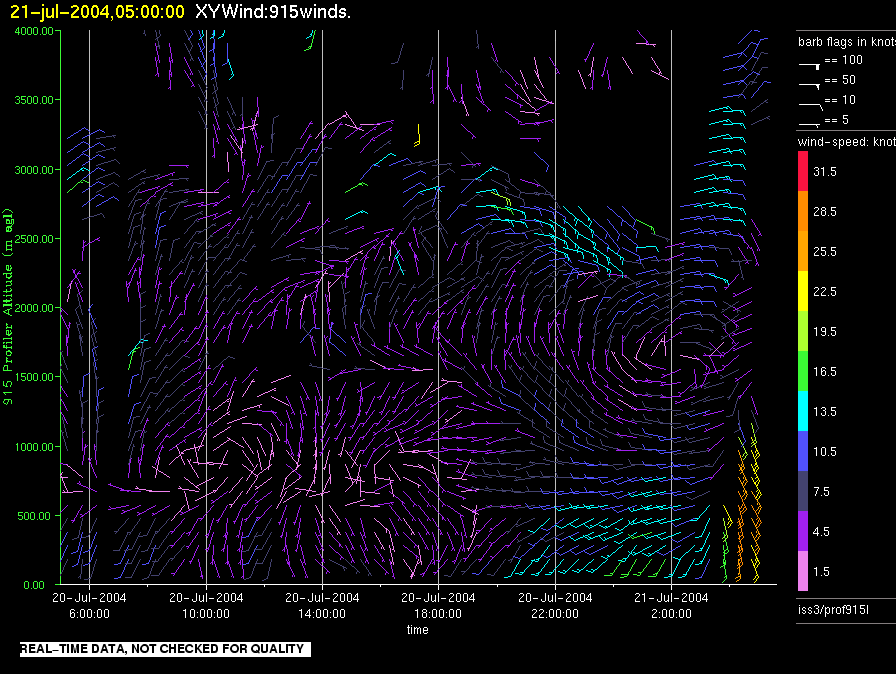Click the 13.5 wind-speed scale value
Viewport: 896px width, 674px height.
[825, 411]
